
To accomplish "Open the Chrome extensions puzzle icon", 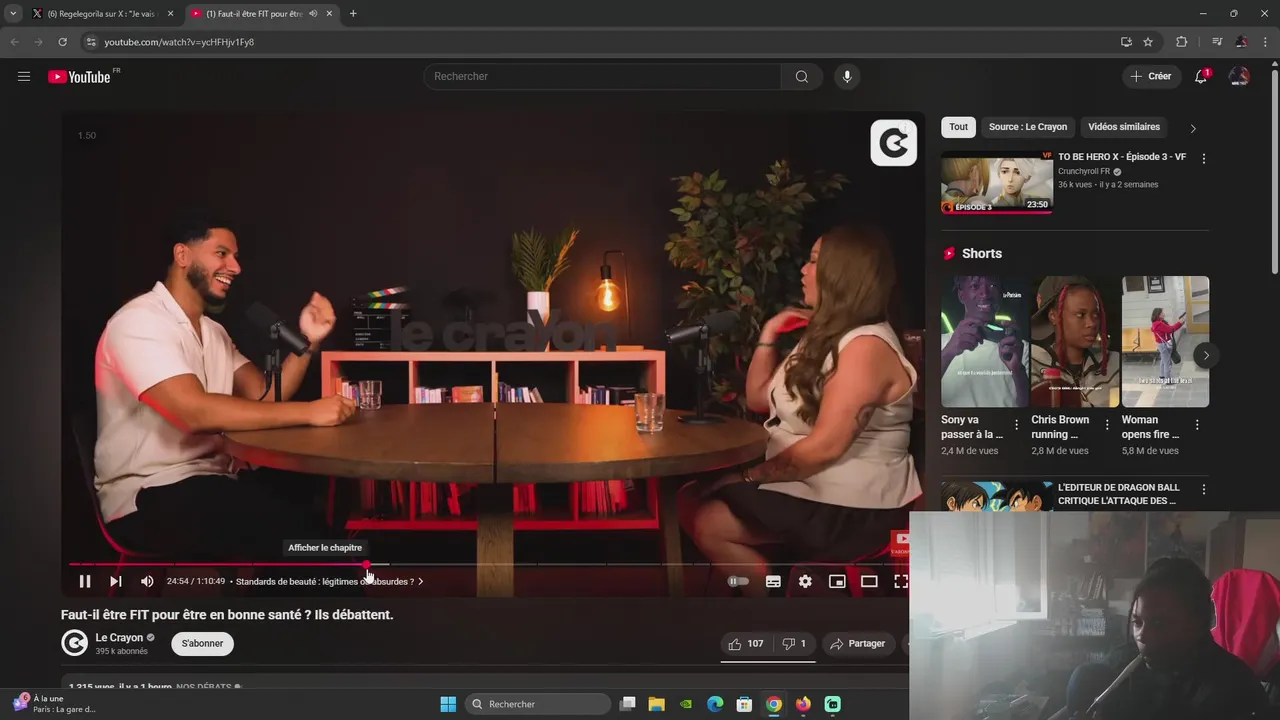I will click(1181, 42).
